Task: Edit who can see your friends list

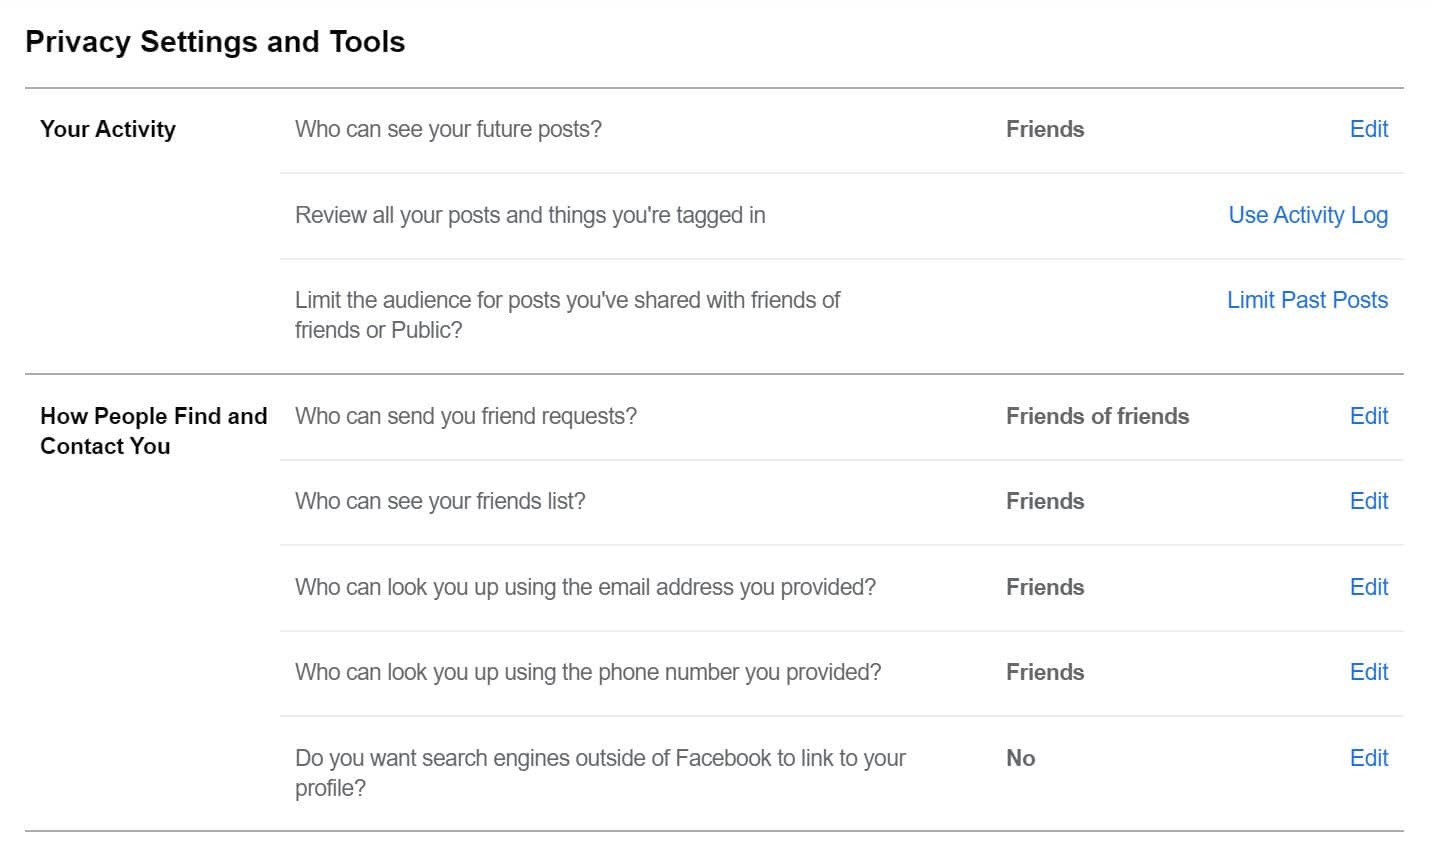Action: [1368, 501]
